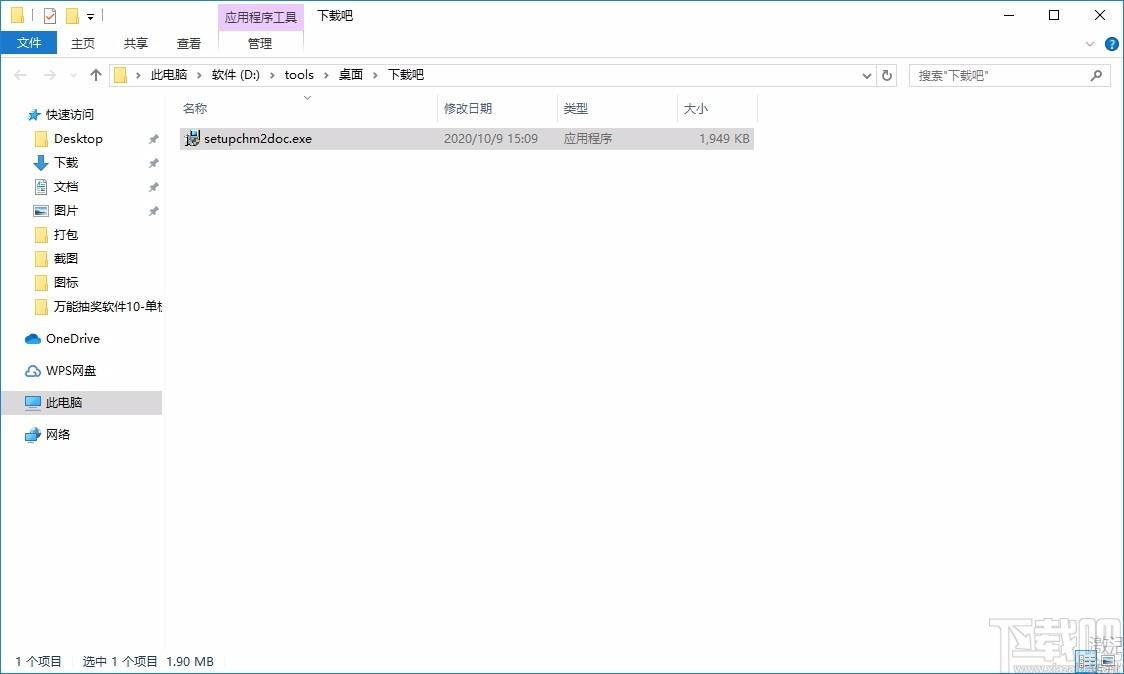Open recent locations dropdown arrow

pos(73,75)
